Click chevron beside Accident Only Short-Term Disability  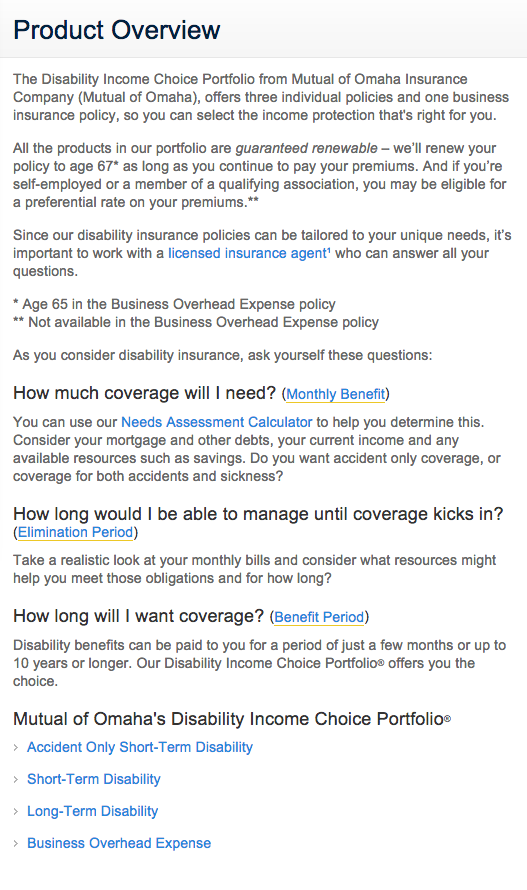point(16,748)
